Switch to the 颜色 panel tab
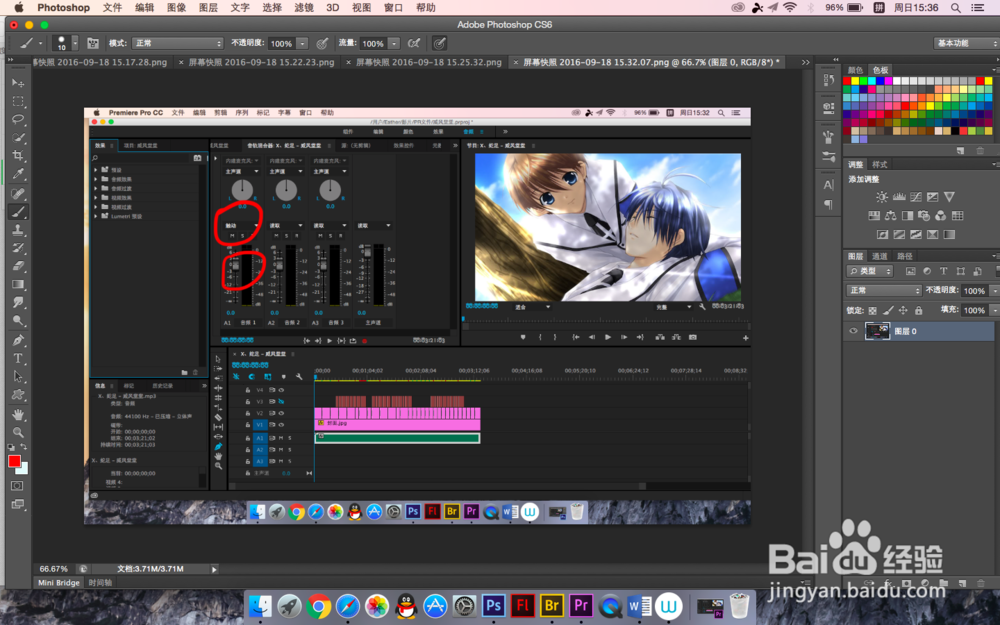The width and height of the screenshot is (1000, 625). tap(855, 70)
